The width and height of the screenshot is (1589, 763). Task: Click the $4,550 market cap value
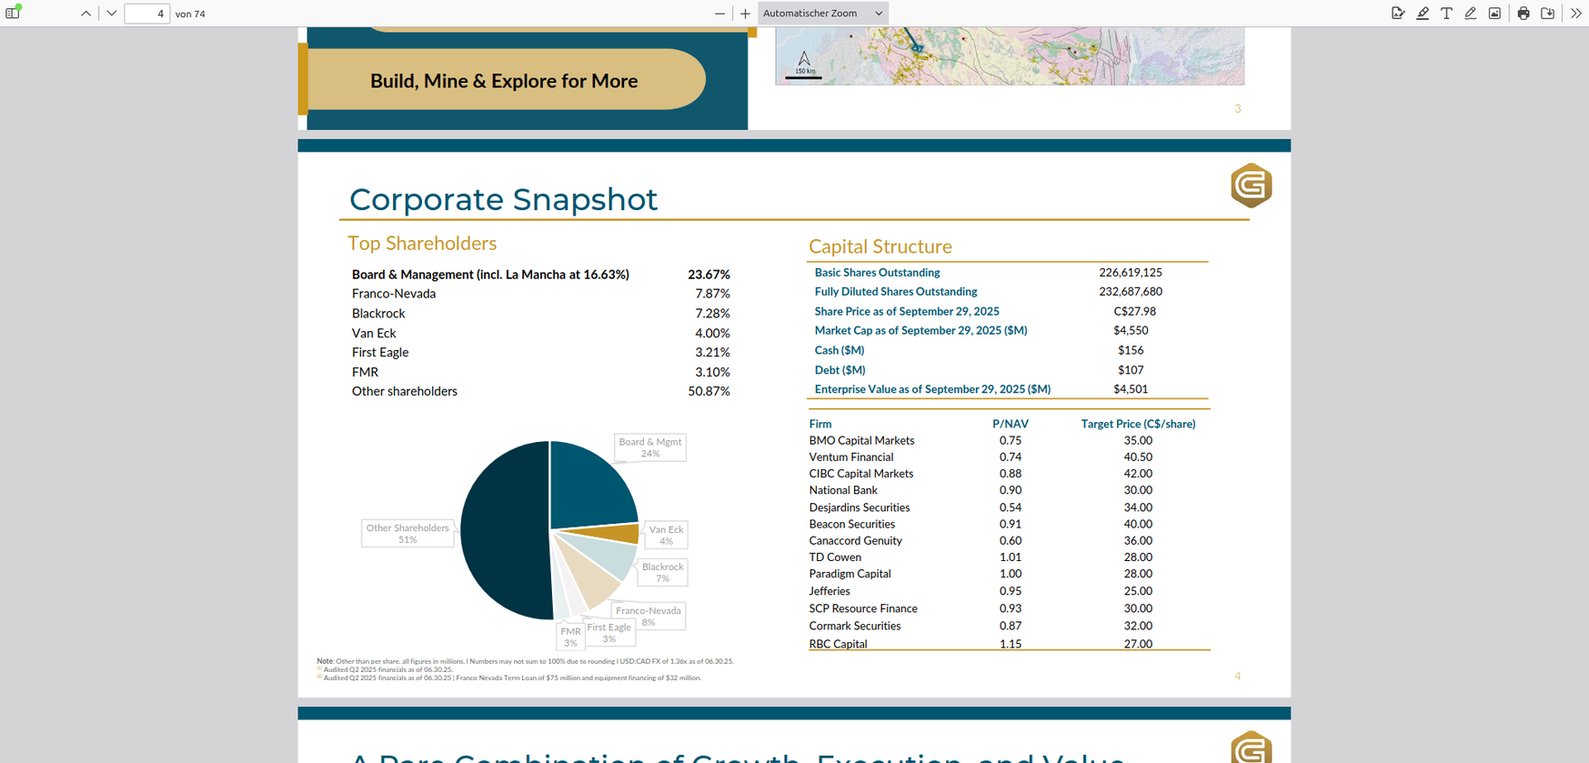1131,331
